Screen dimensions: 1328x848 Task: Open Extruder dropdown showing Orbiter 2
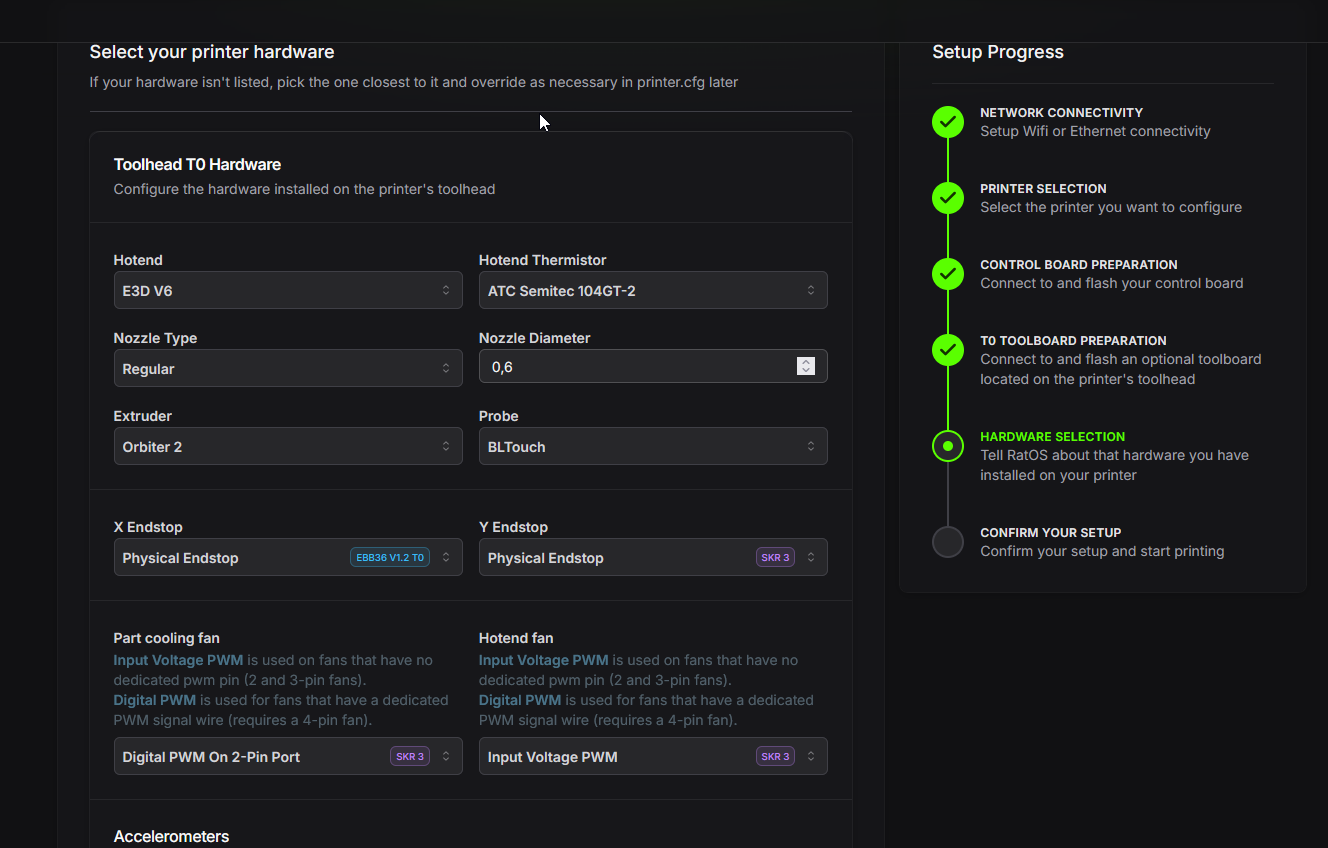(288, 446)
